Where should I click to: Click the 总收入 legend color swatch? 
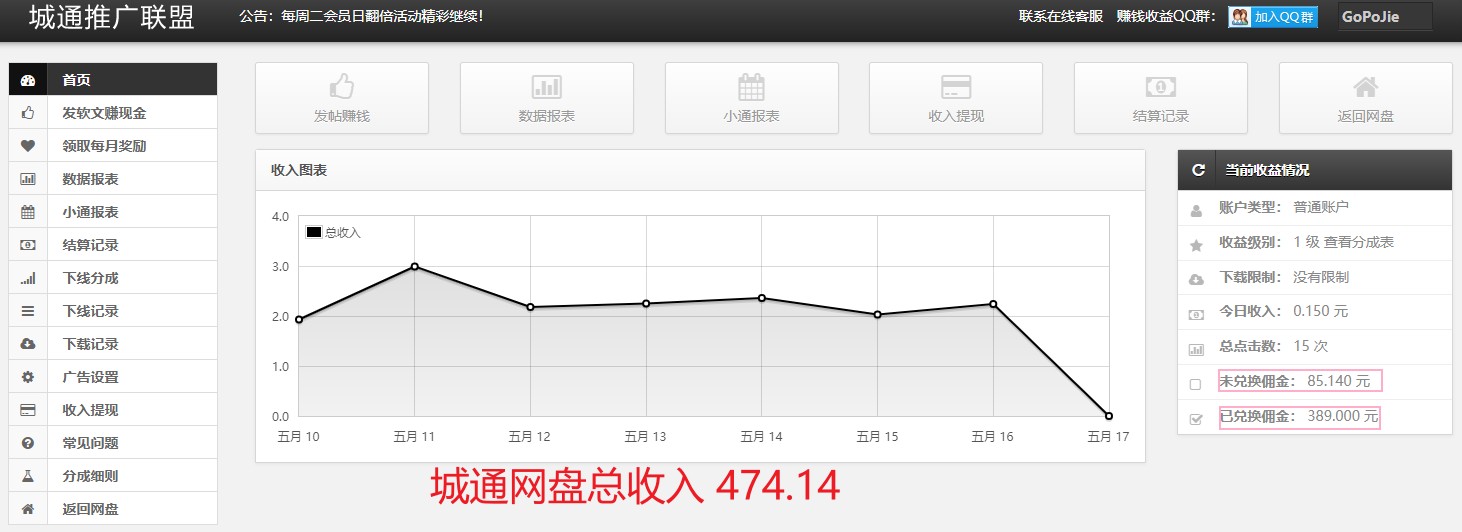click(314, 232)
